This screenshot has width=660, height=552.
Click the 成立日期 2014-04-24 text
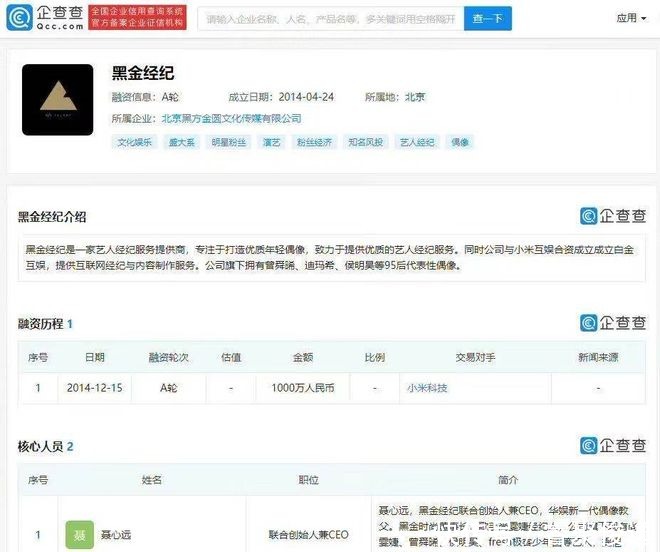click(281, 97)
